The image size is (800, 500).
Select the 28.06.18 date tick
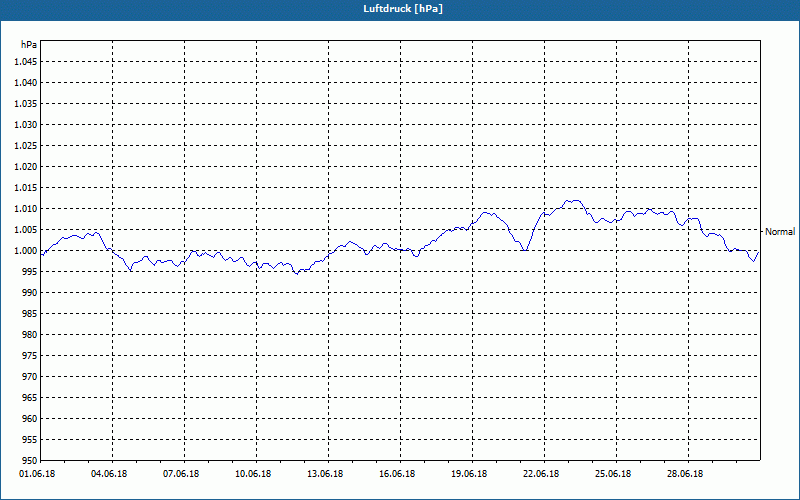tap(685, 474)
